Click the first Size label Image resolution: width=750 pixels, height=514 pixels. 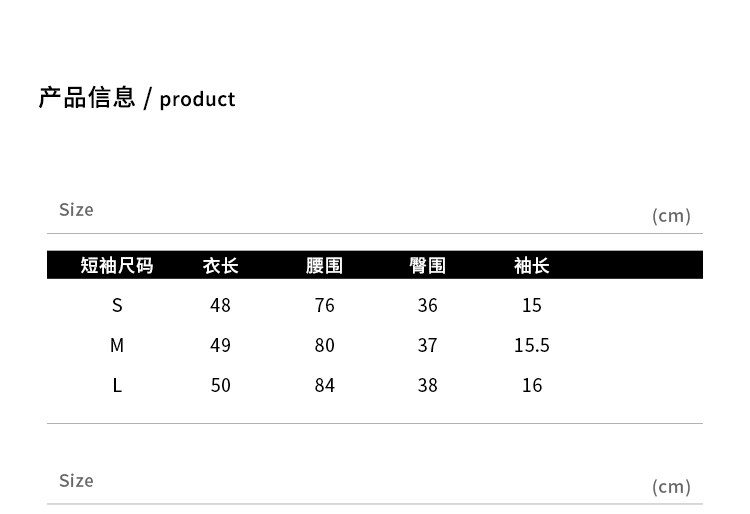[76, 209]
